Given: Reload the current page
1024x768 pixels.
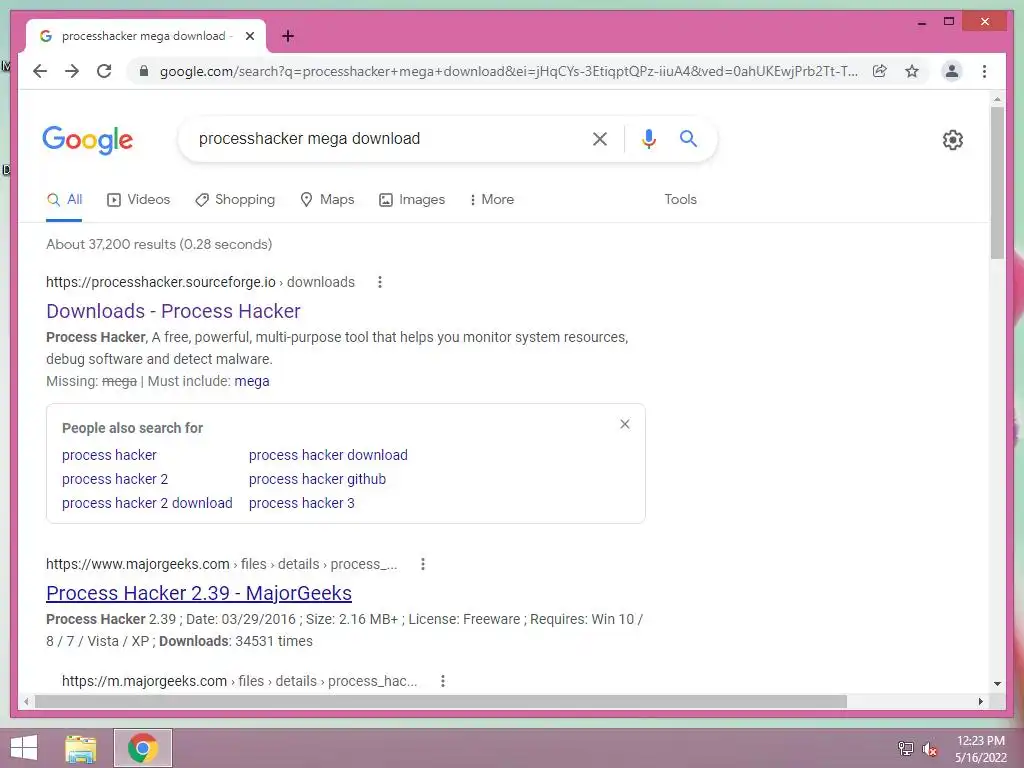Looking at the screenshot, I should point(104,71).
